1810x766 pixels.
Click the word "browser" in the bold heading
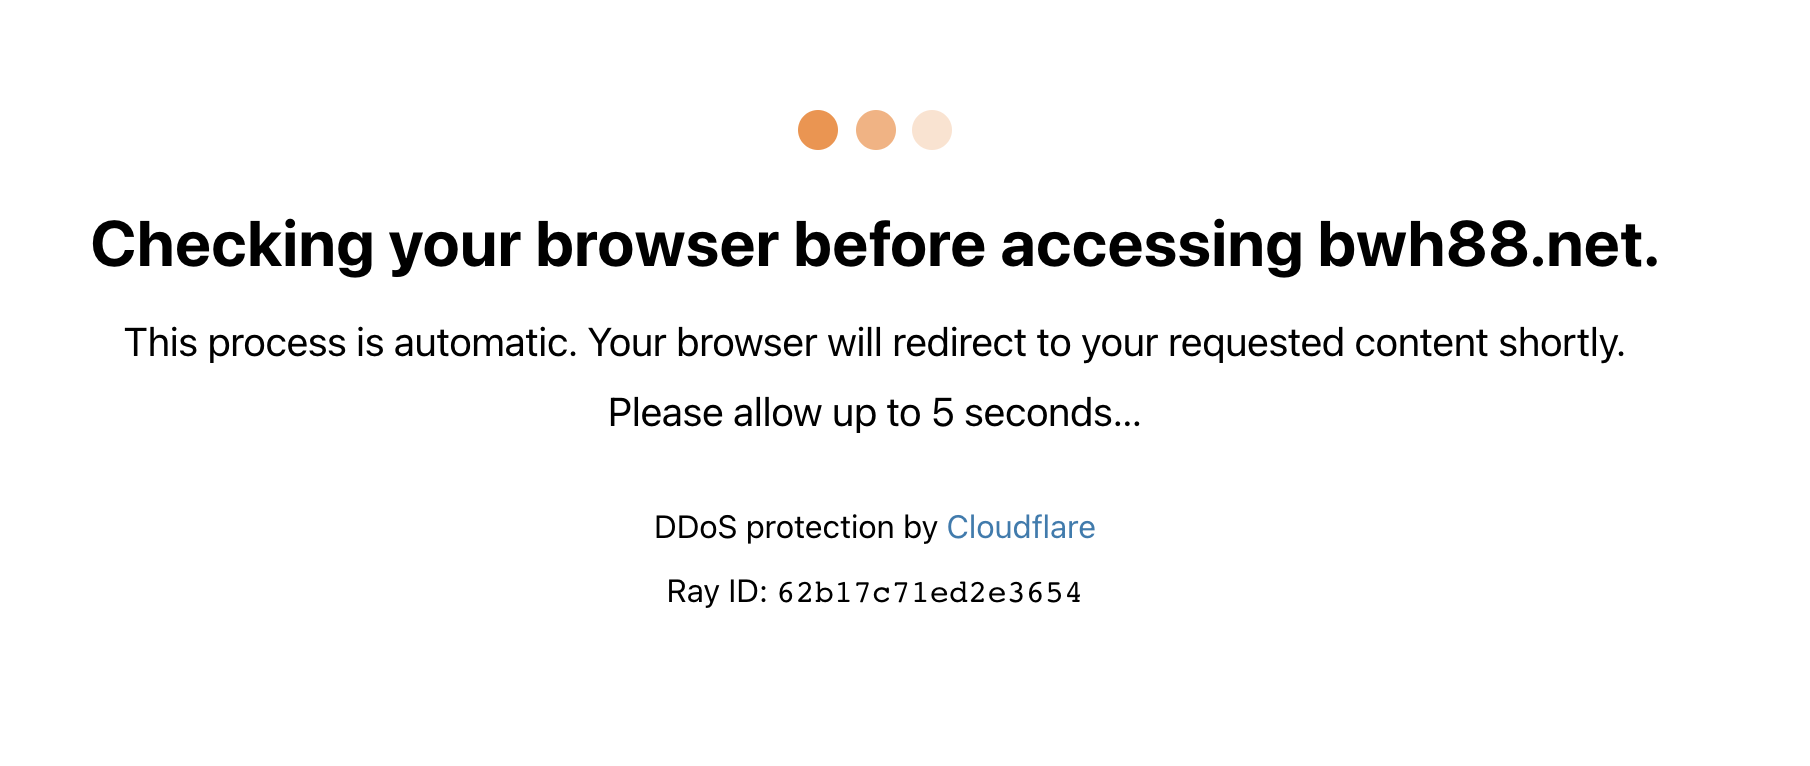[656, 245]
